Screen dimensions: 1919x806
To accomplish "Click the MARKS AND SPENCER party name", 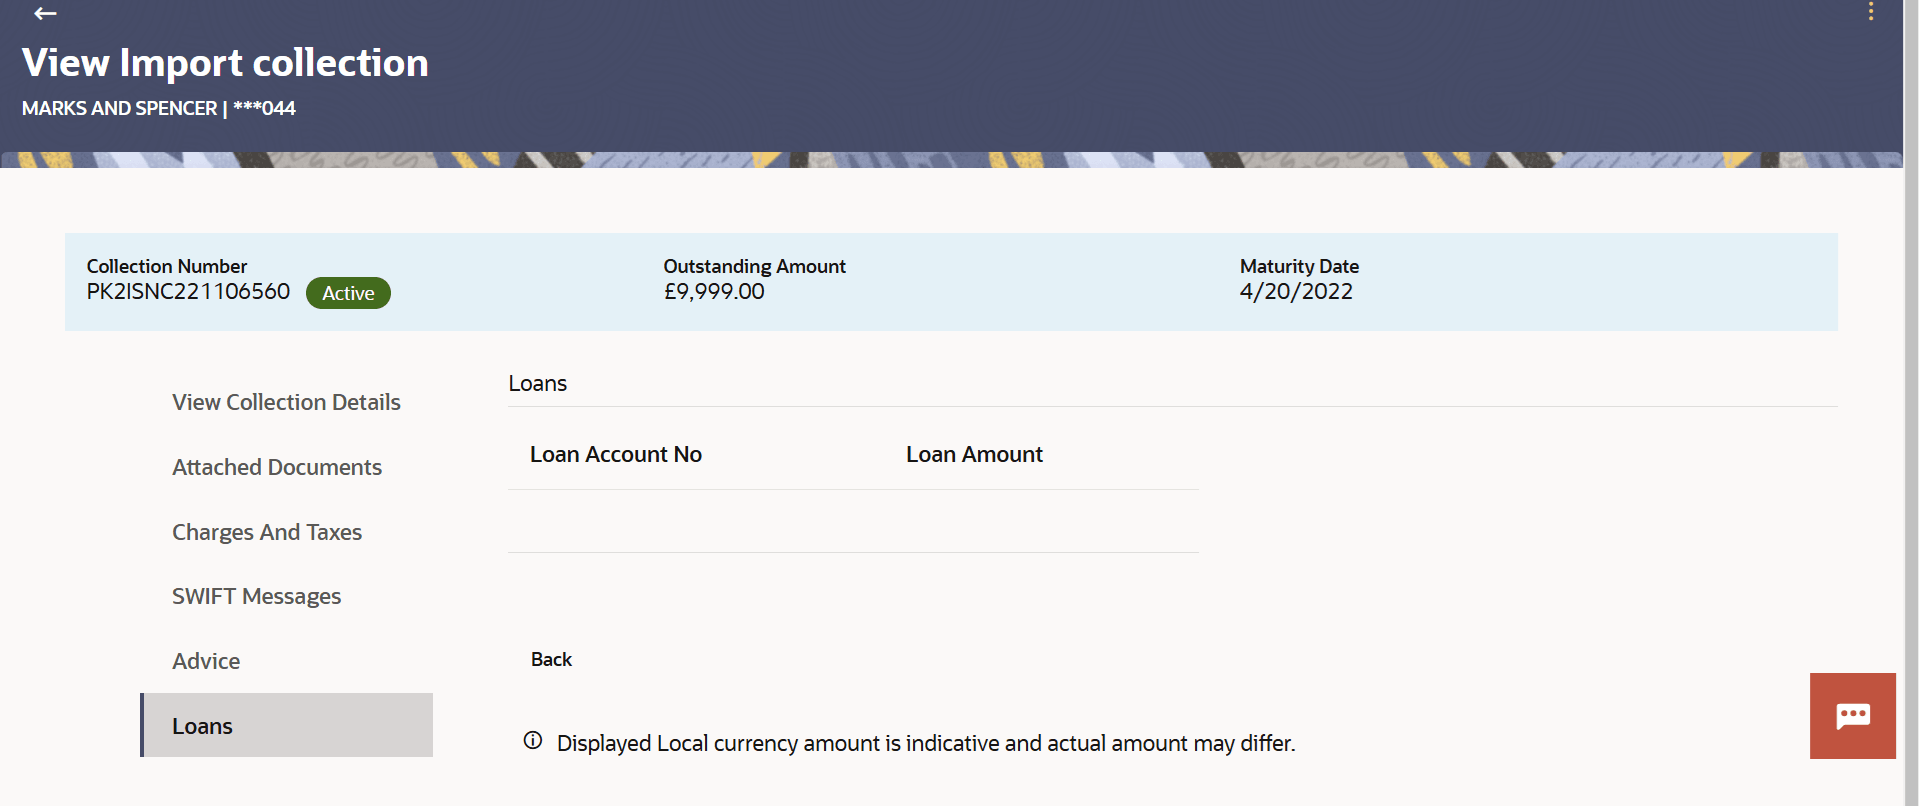I will pos(119,108).
